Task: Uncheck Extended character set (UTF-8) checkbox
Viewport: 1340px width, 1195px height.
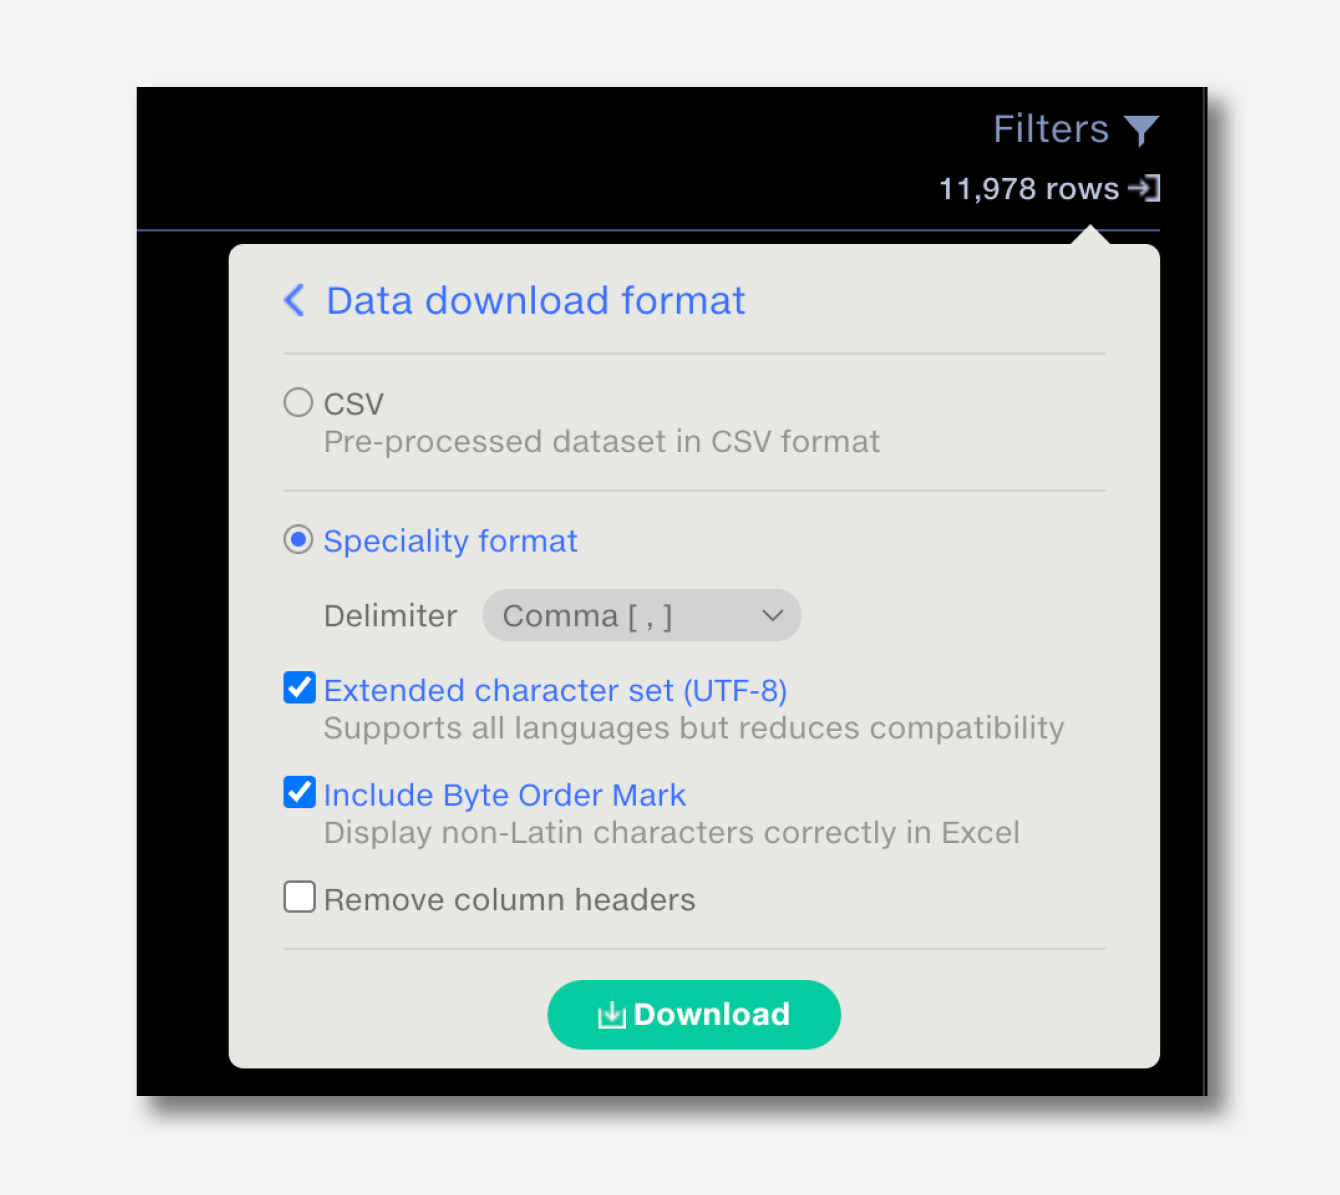Action: (299, 688)
